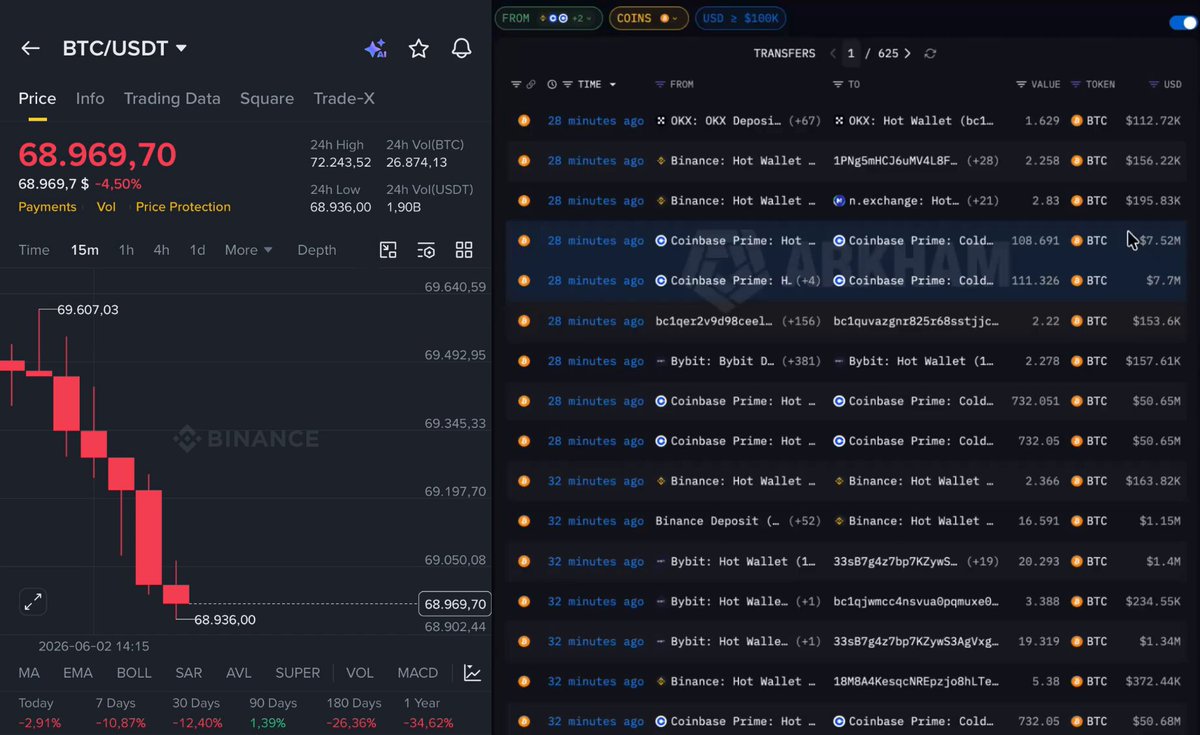Toggle the MA indicator
Image resolution: width=1200 pixels, height=735 pixels.
pos(29,673)
